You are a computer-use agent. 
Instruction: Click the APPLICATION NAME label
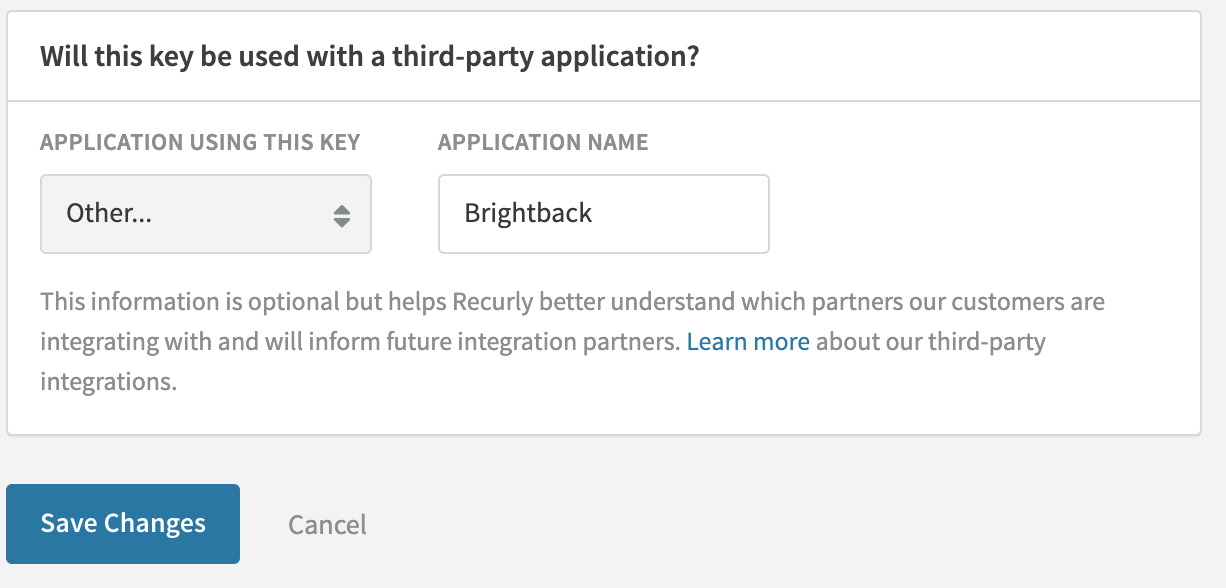[x=542, y=142]
